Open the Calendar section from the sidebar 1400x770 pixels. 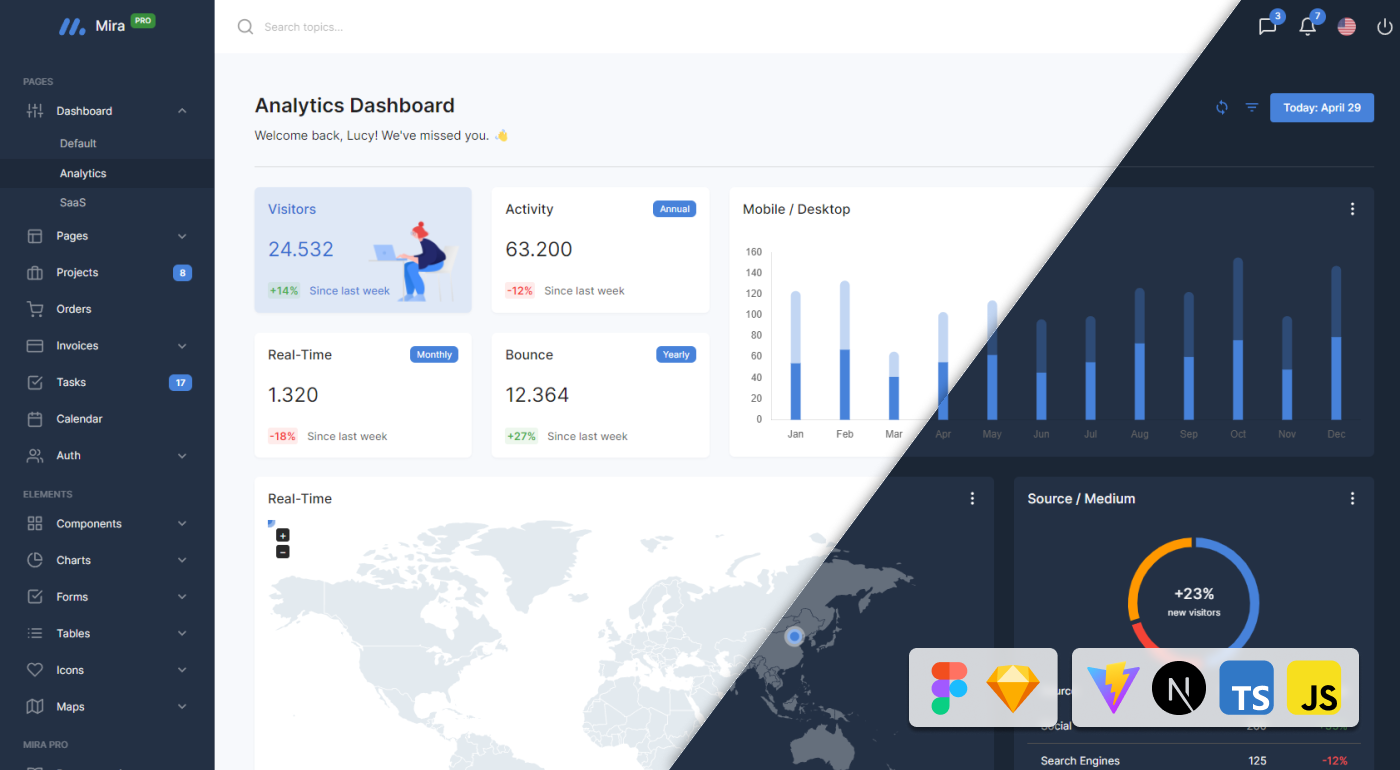tap(80, 418)
